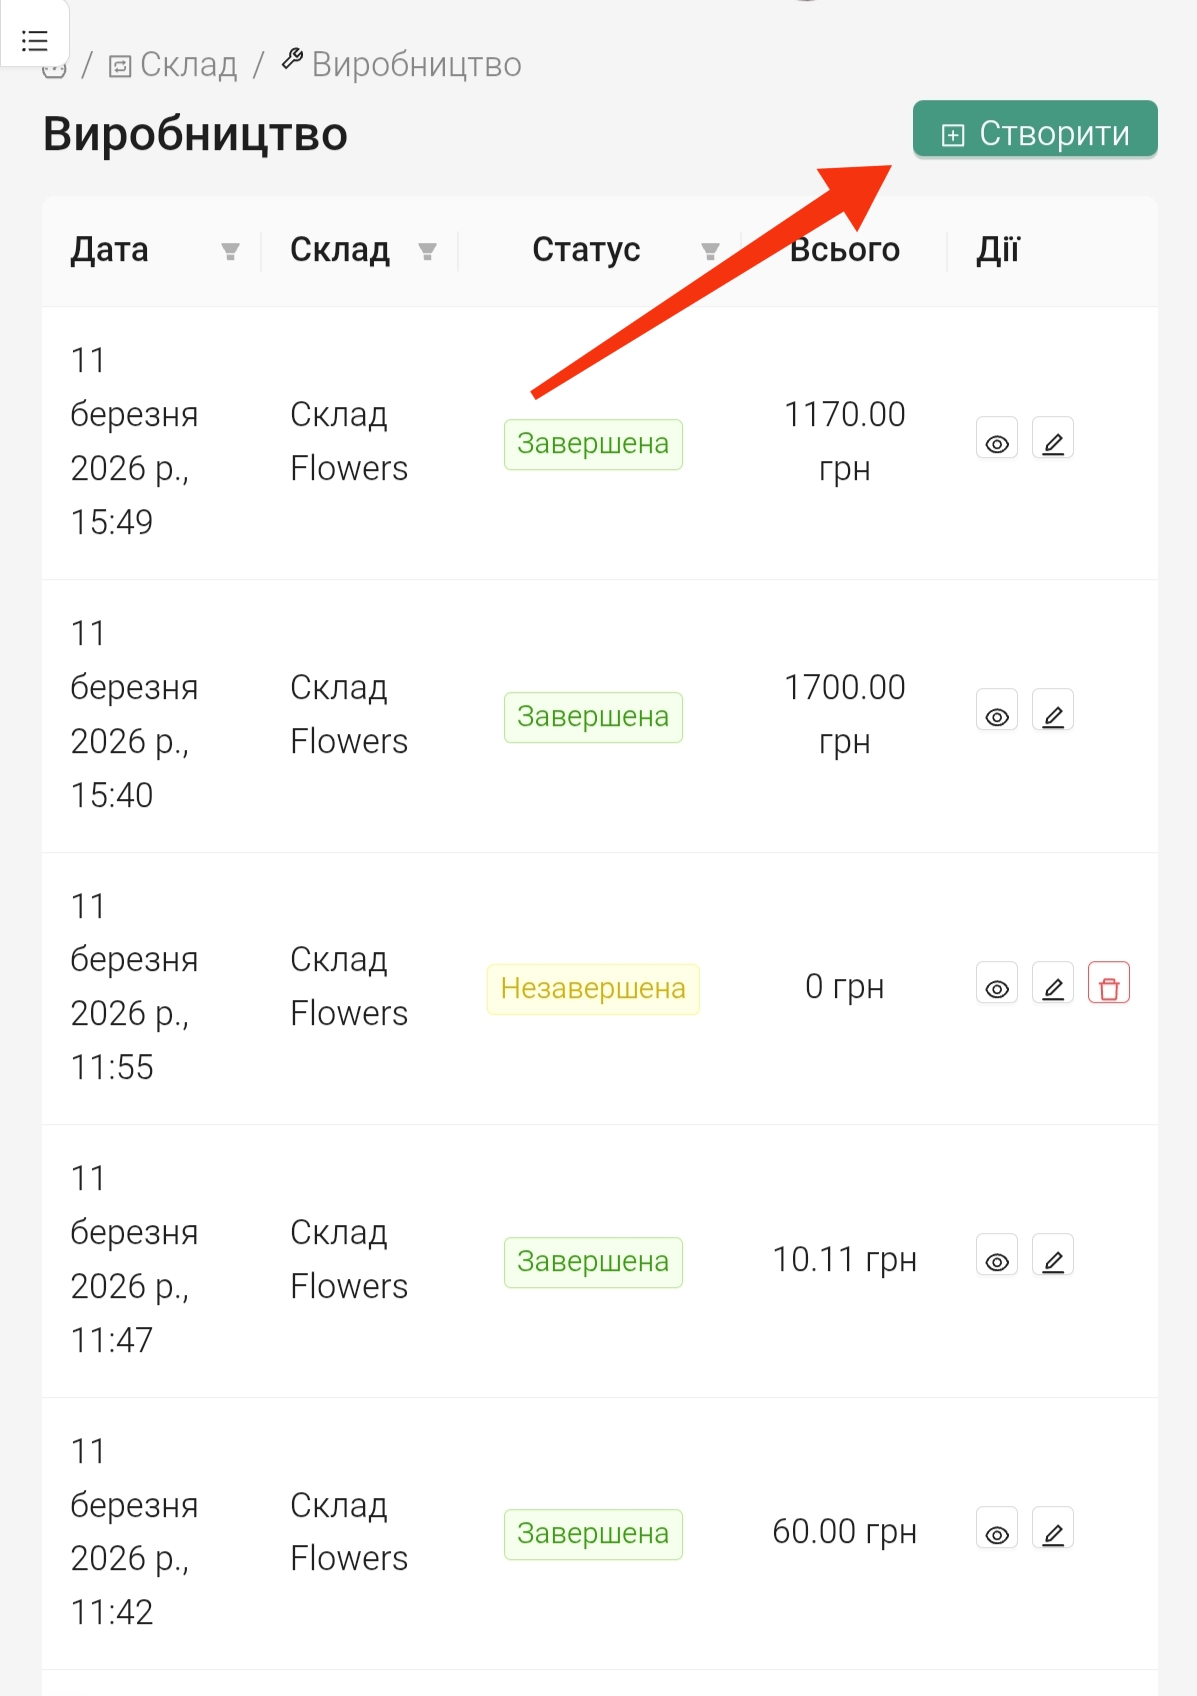
Task: Edit the unfinished 11:55 production
Action: click(x=1053, y=985)
